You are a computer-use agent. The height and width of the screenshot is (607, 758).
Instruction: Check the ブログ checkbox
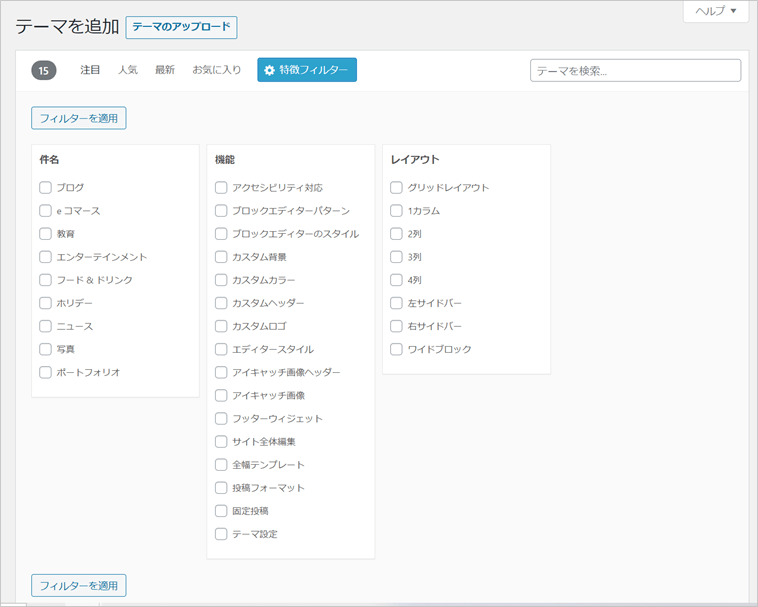[46, 188]
